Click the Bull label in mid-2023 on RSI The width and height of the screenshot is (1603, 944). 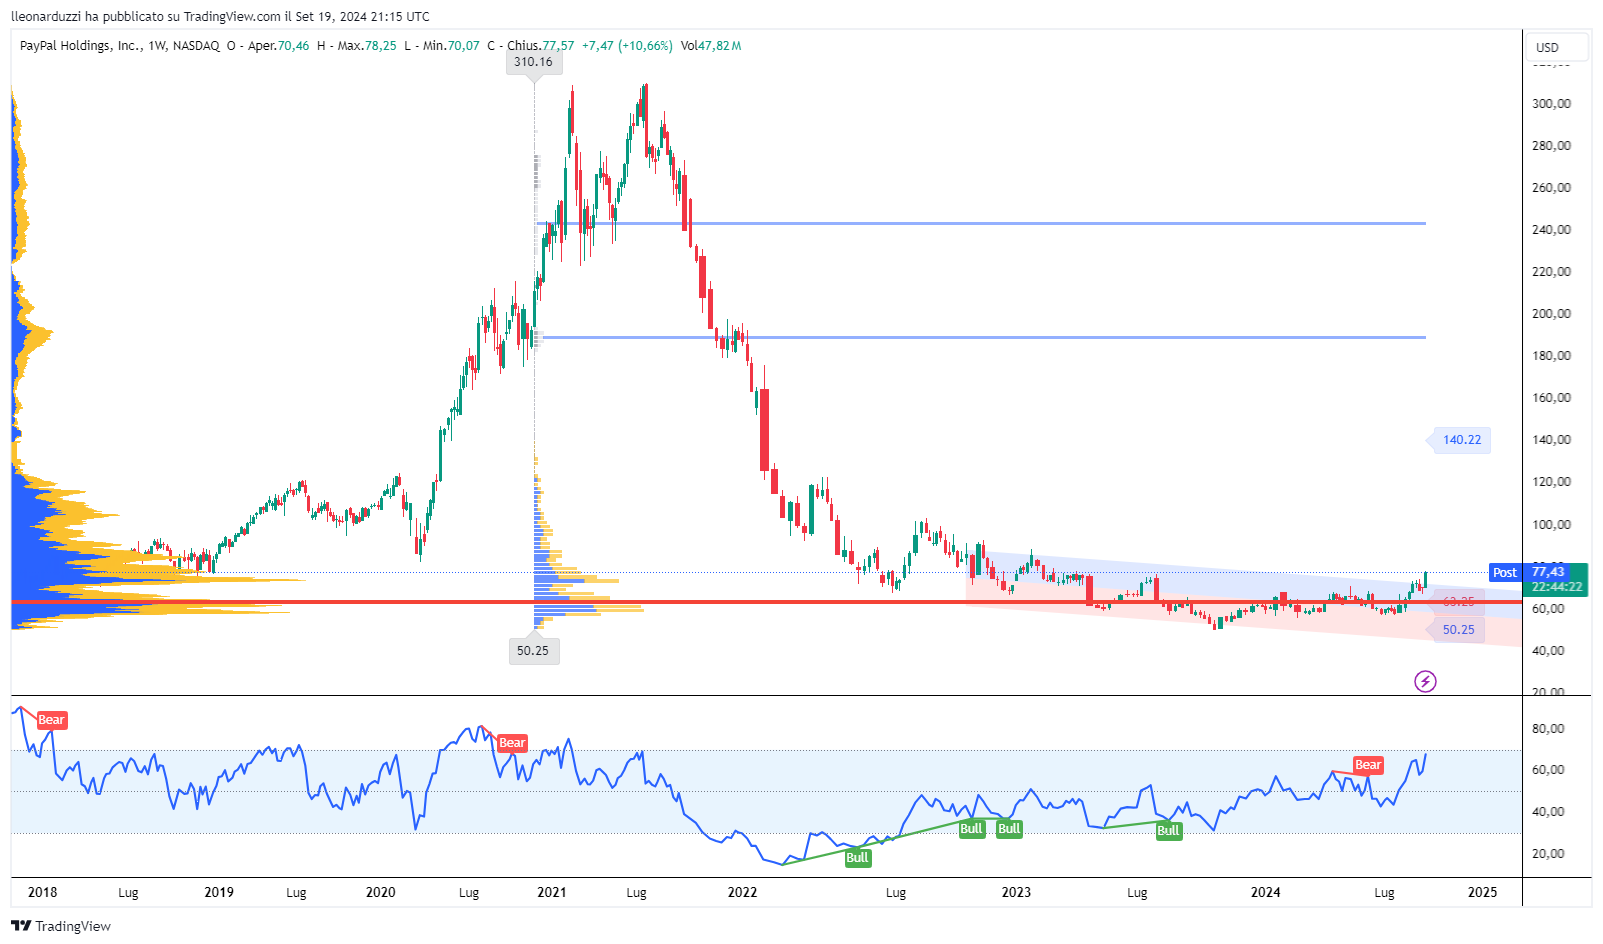pos(1168,831)
